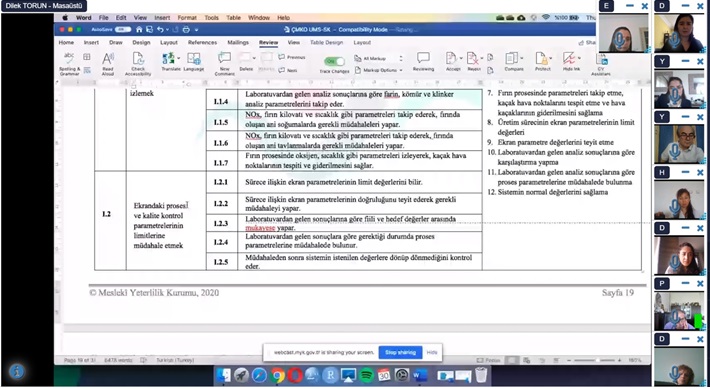Screen dimensions: 710x389
Task: Switch to Focus view mode
Action: tap(488, 360)
